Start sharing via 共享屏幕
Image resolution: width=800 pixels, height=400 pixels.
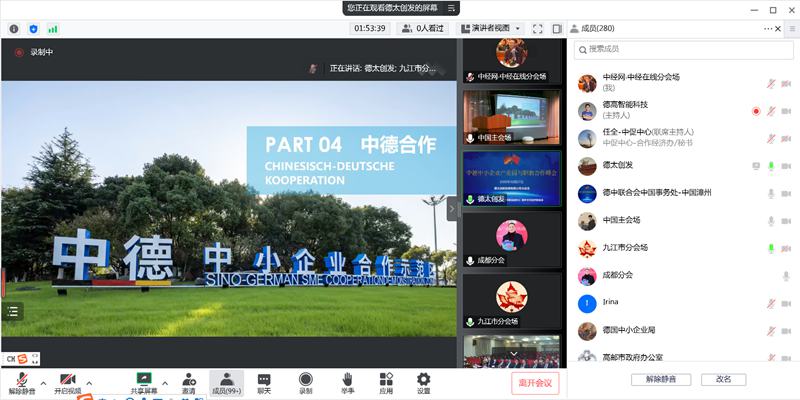[x=144, y=384]
